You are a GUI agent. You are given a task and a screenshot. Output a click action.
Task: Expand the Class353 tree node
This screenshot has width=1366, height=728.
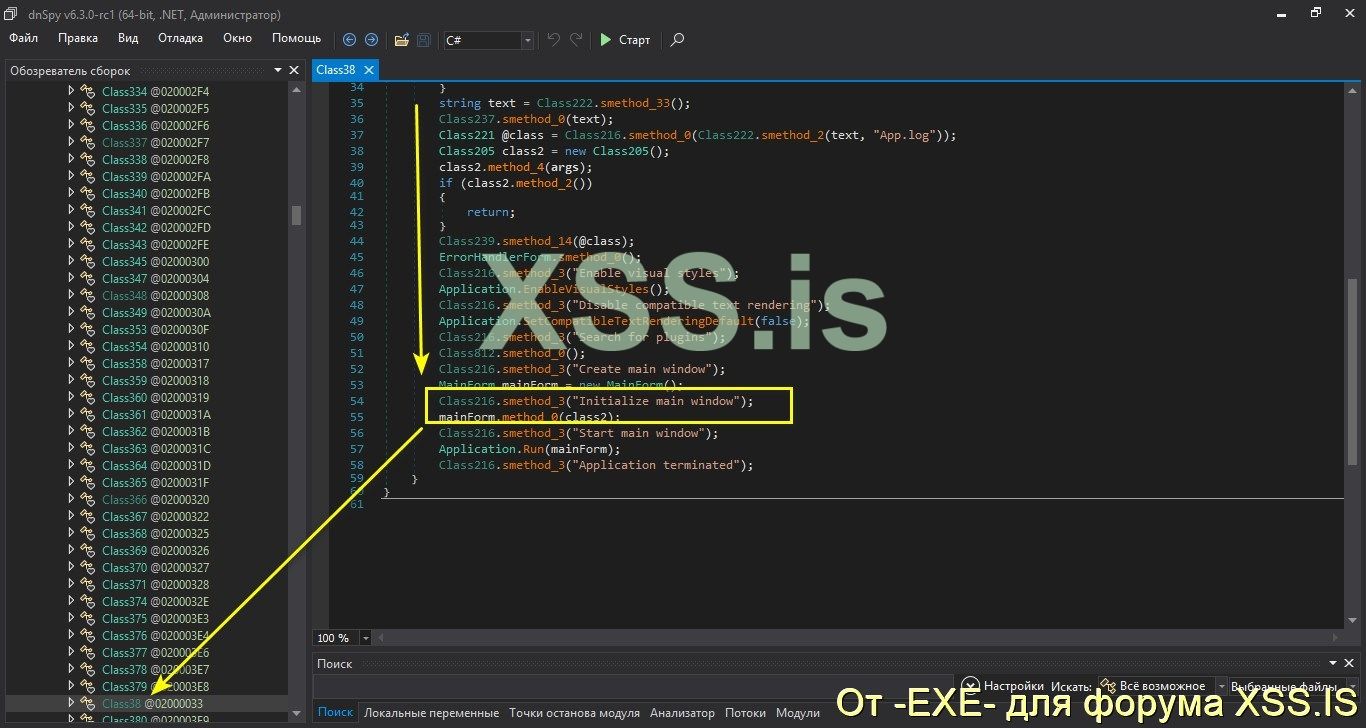[x=71, y=329]
